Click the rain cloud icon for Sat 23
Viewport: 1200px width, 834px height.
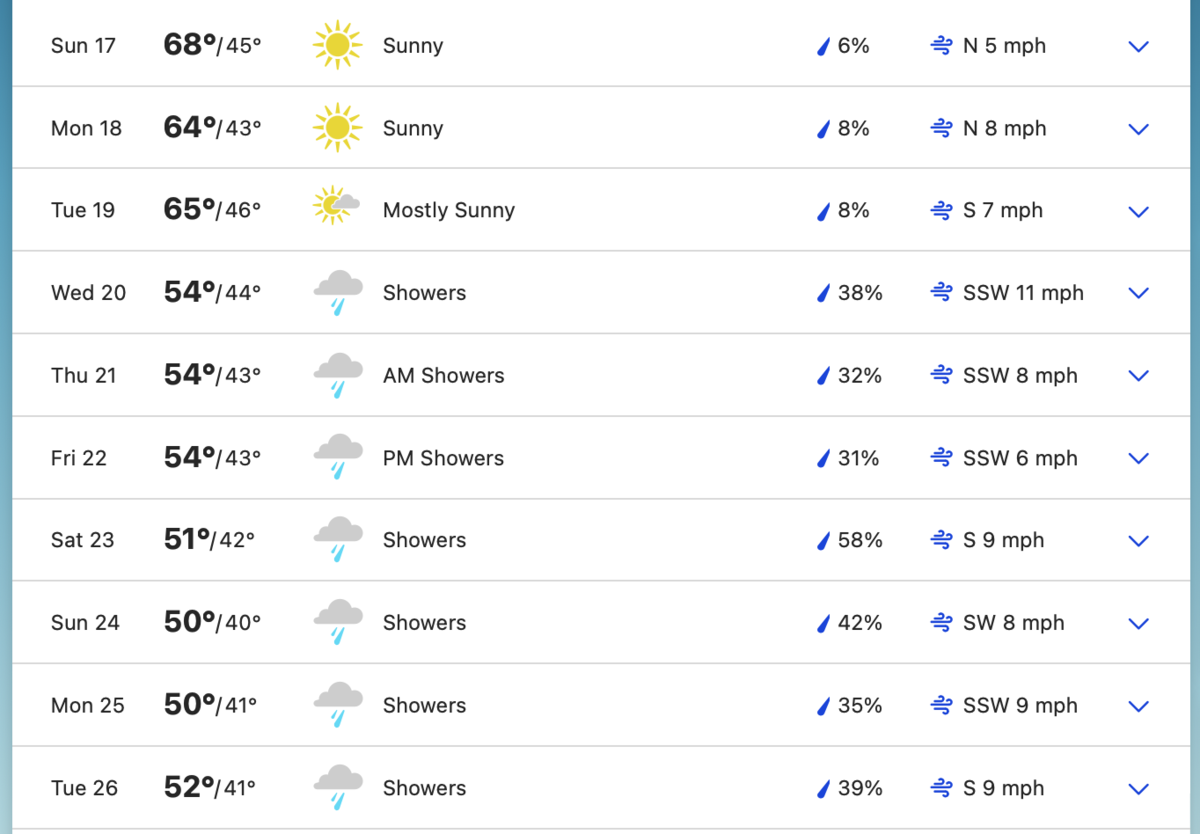point(337,540)
